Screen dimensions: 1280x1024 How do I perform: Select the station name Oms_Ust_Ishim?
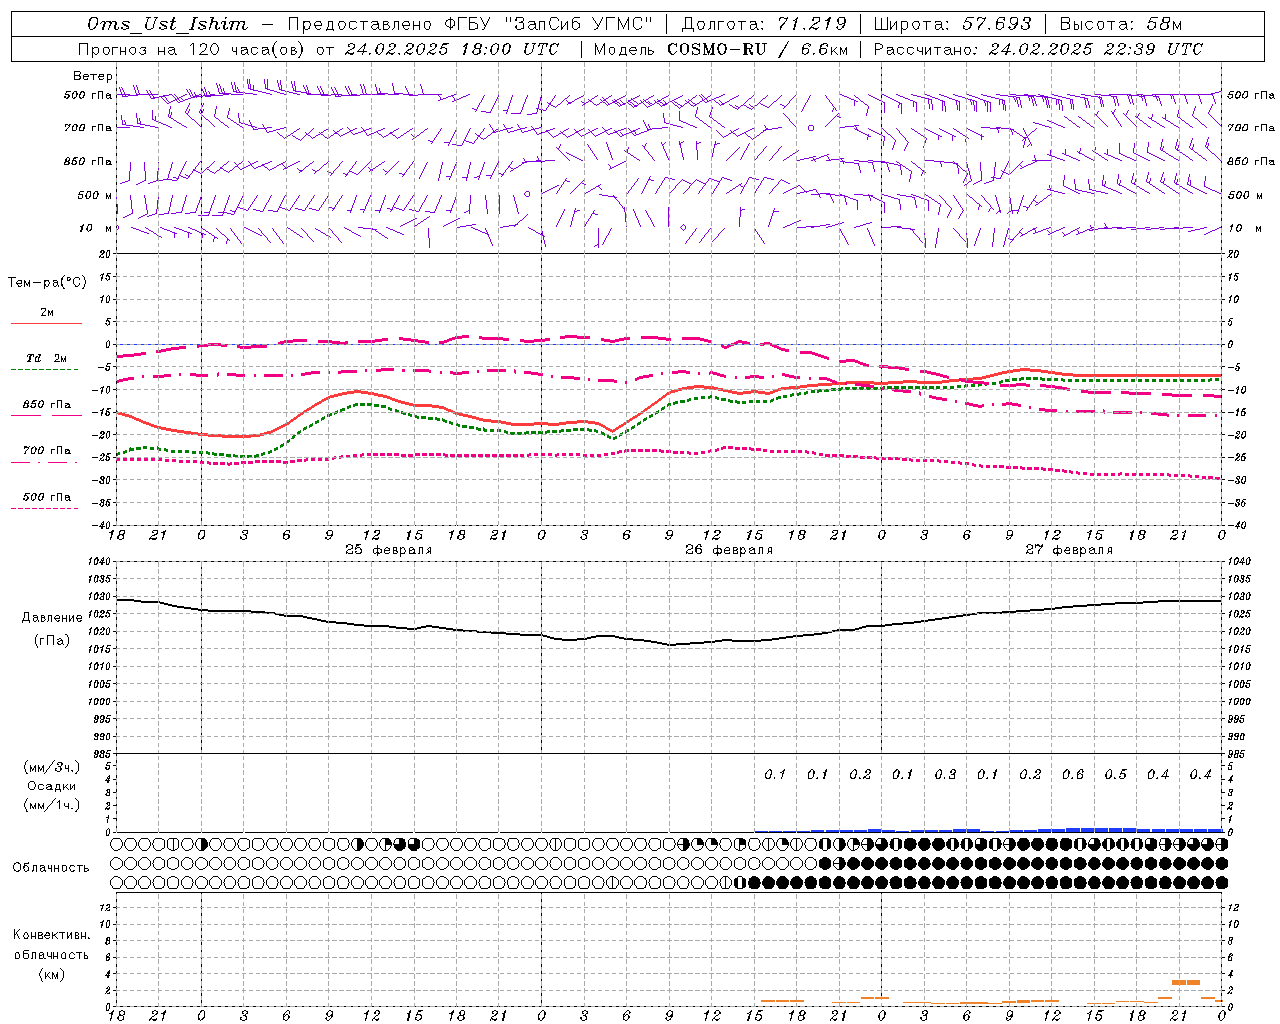pos(167,24)
